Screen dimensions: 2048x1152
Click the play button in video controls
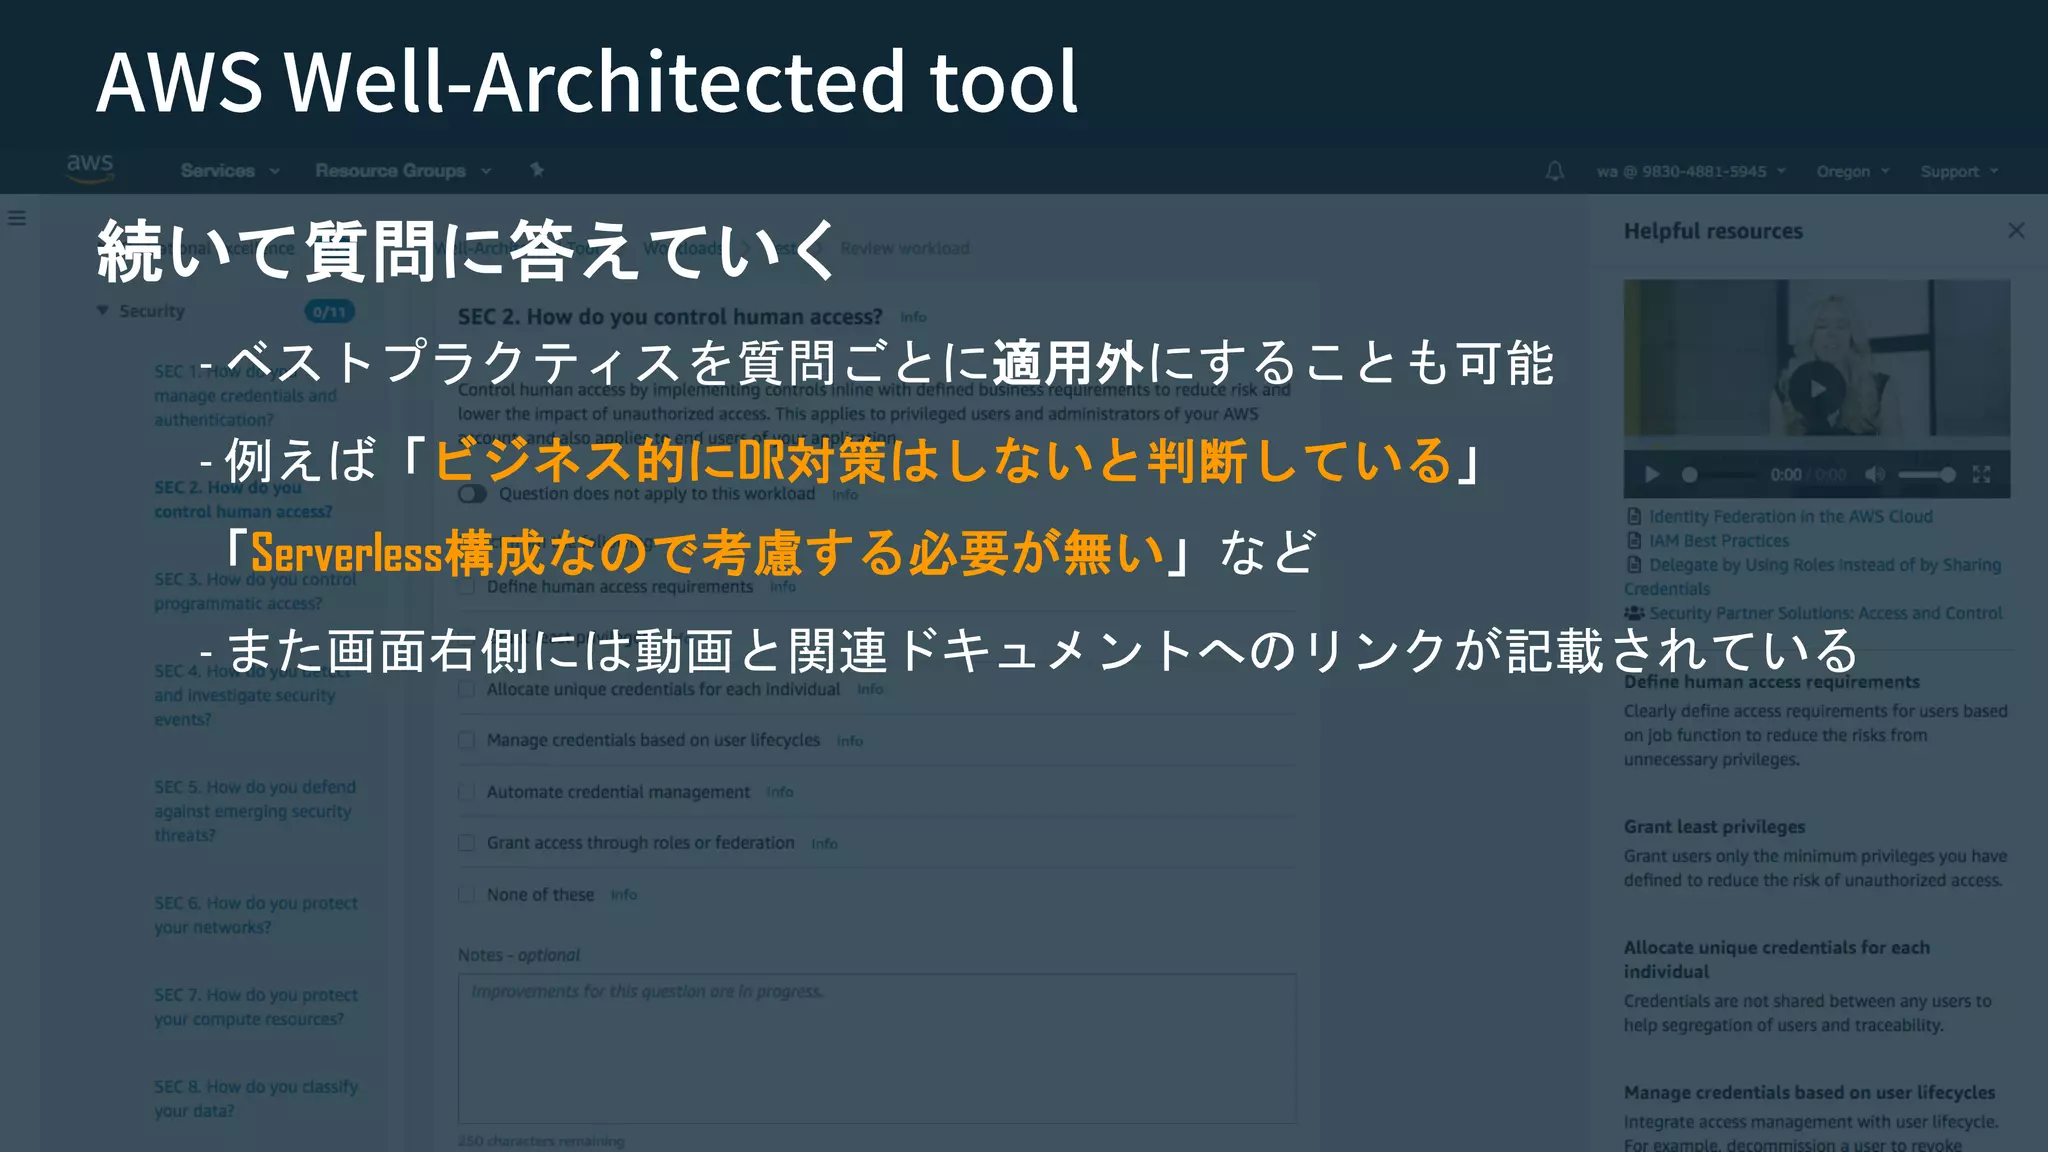[1652, 474]
